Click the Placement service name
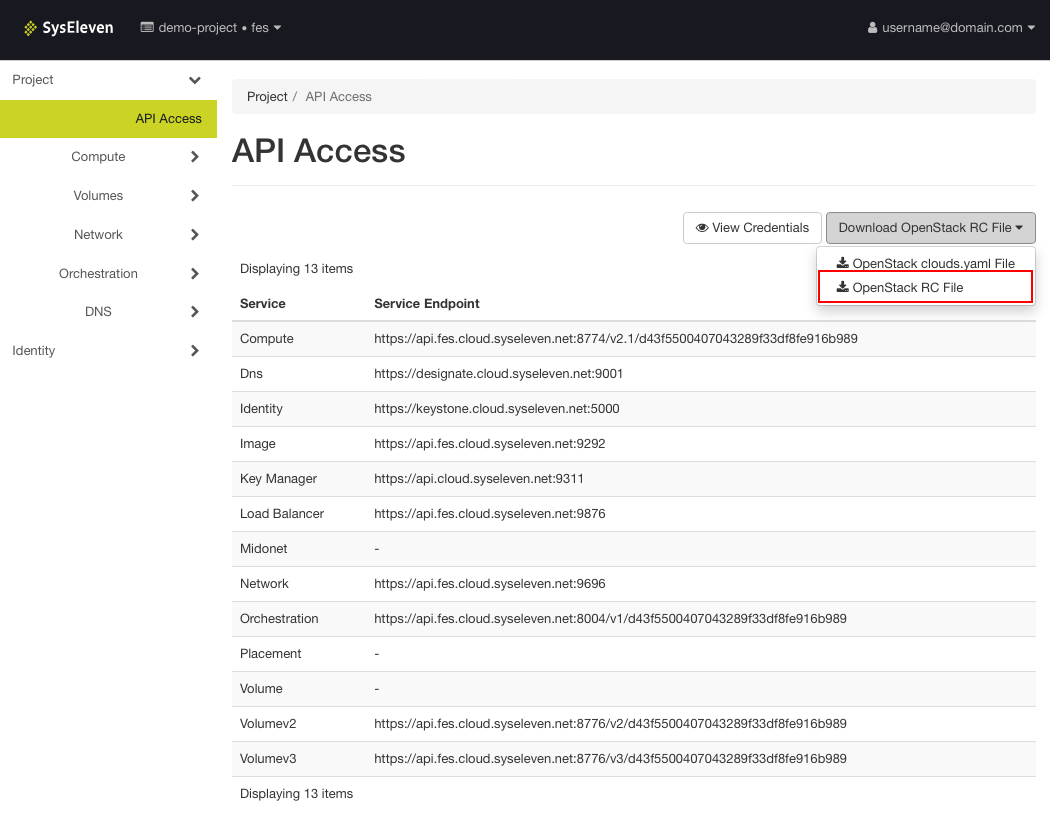 click(271, 654)
